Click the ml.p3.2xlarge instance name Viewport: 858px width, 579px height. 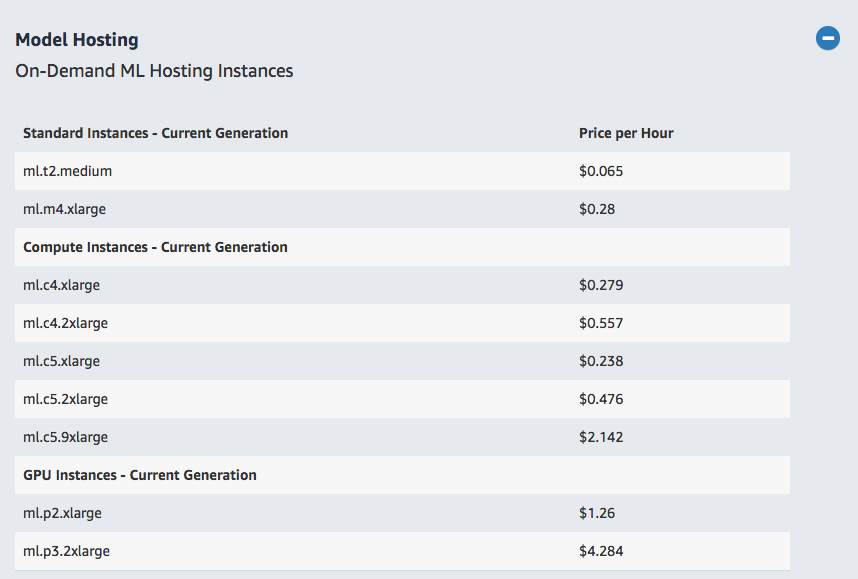pyautogui.click(x=66, y=551)
